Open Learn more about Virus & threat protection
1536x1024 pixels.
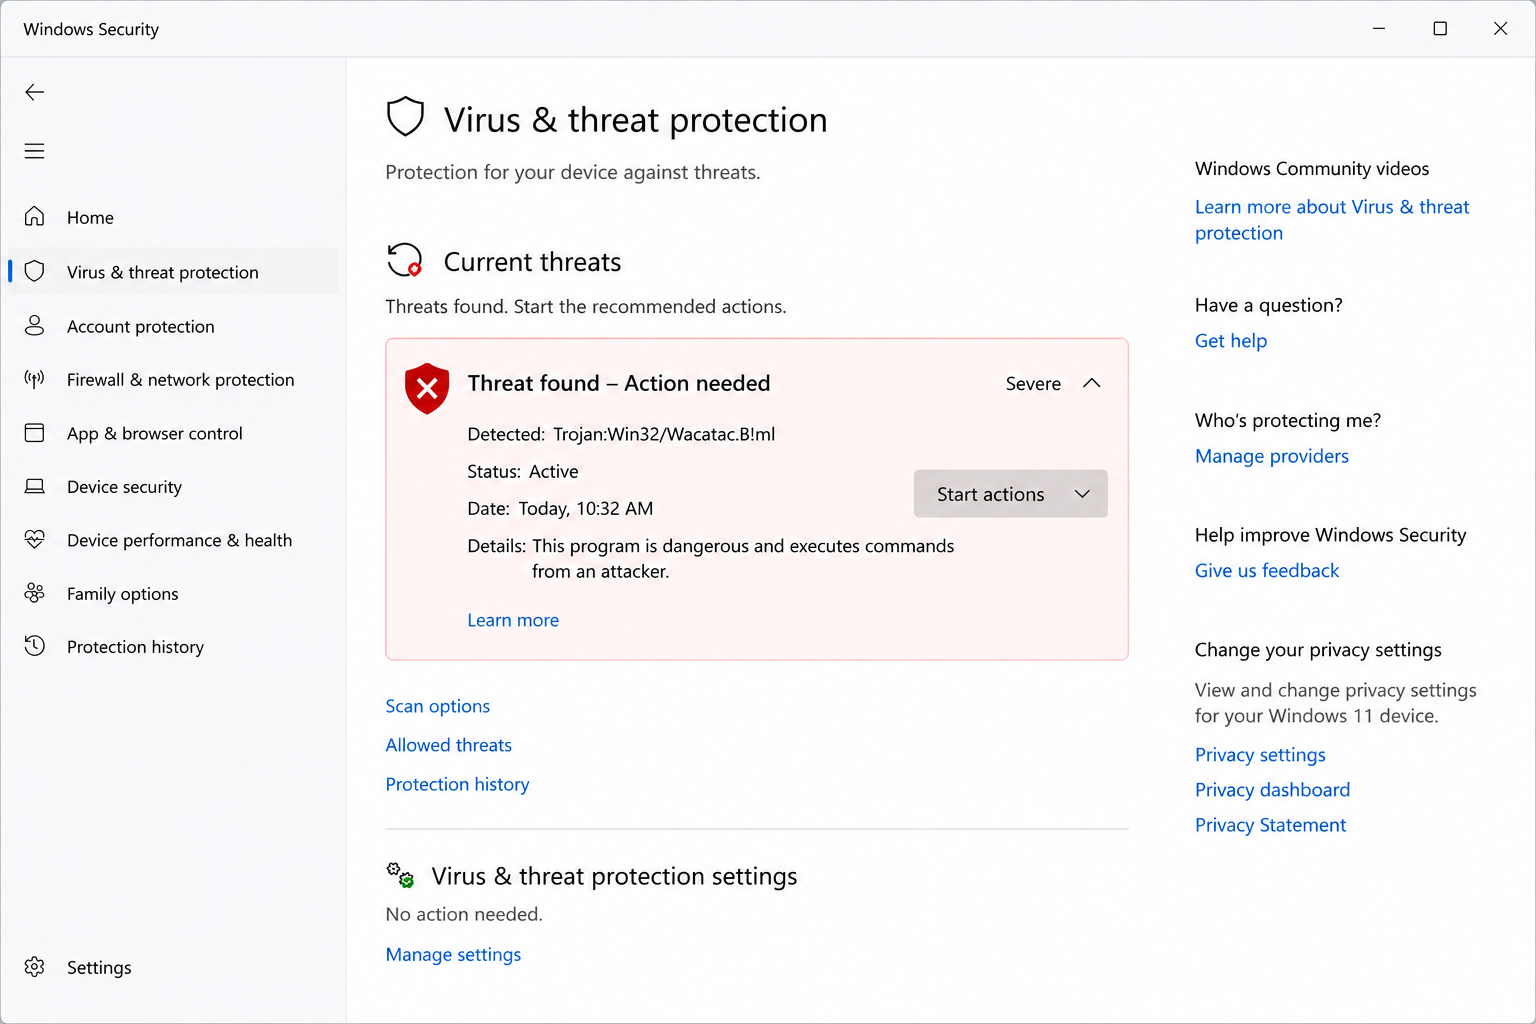pyautogui.click(x=1332, y=219)
